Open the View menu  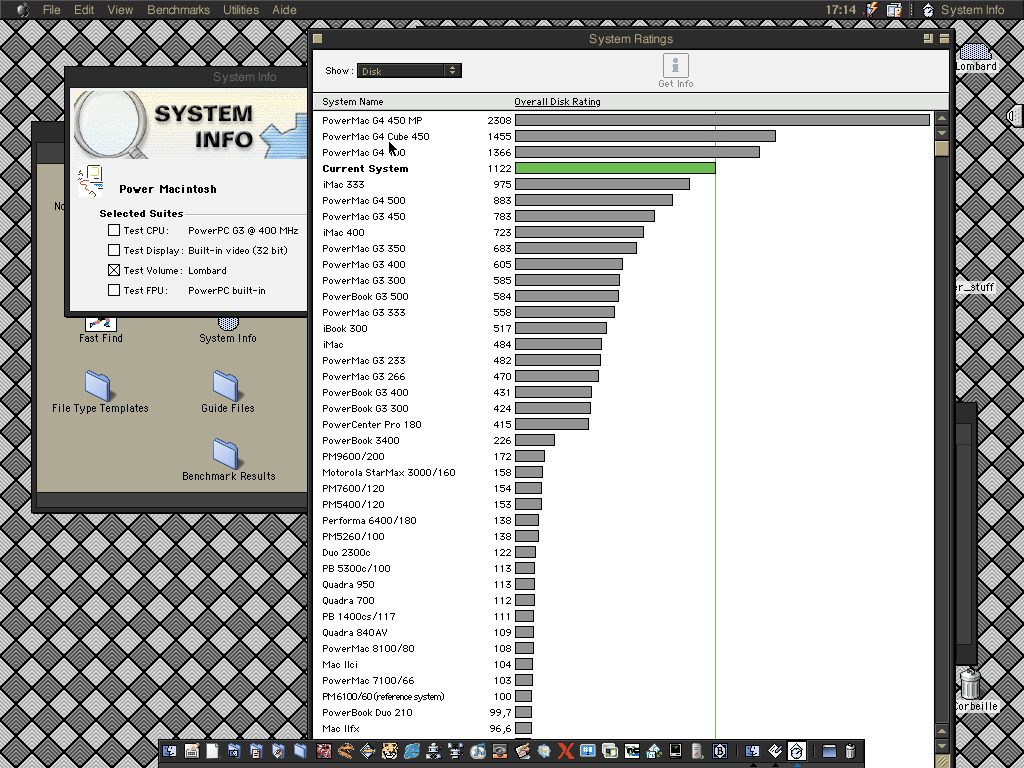pos(120,10)
